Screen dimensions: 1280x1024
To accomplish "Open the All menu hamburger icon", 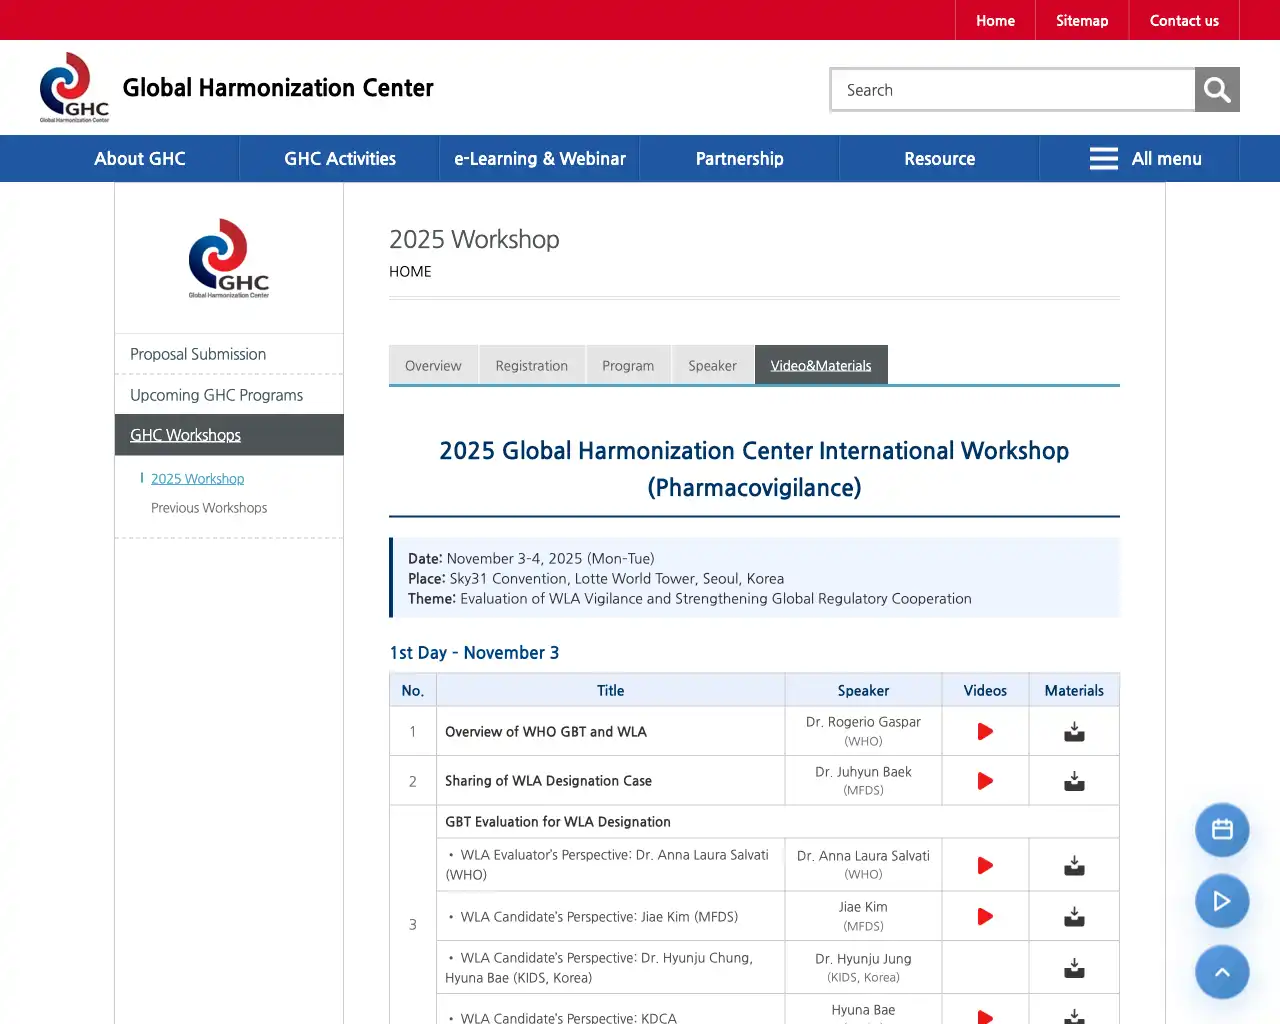I will coord(1103,158).
